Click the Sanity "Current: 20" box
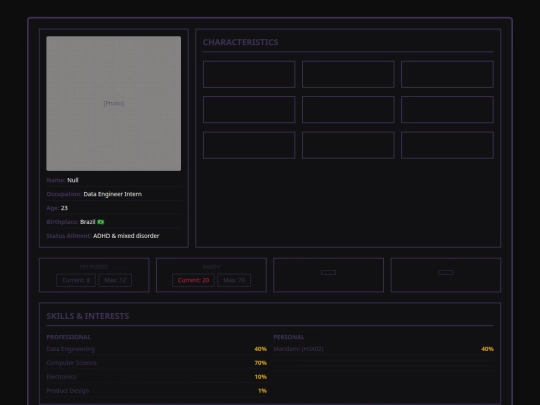This screenshot has width=540, height=405. click(x=193, y=280)
